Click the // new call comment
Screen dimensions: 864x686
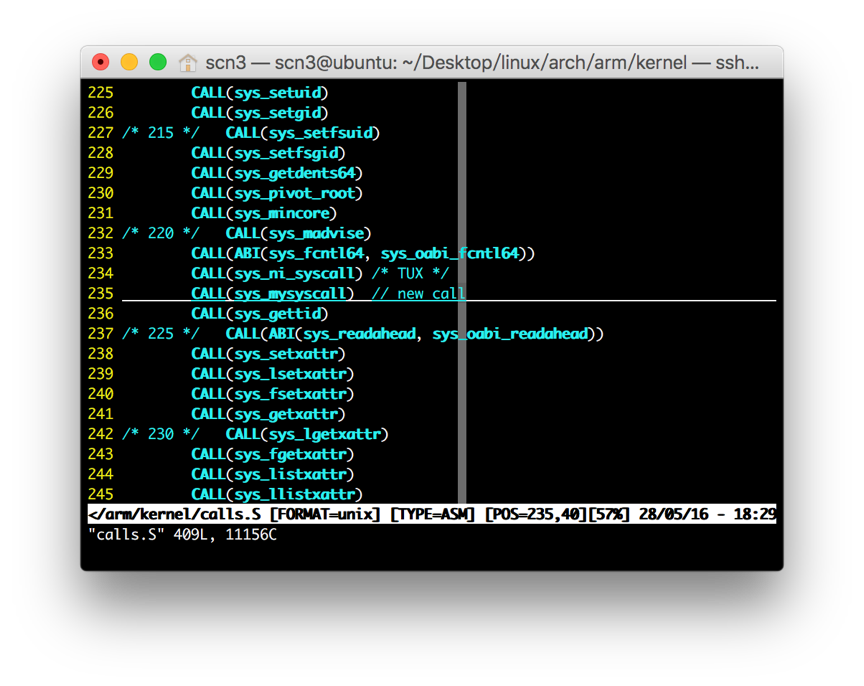pyautogui.click(x=418, y=294)
